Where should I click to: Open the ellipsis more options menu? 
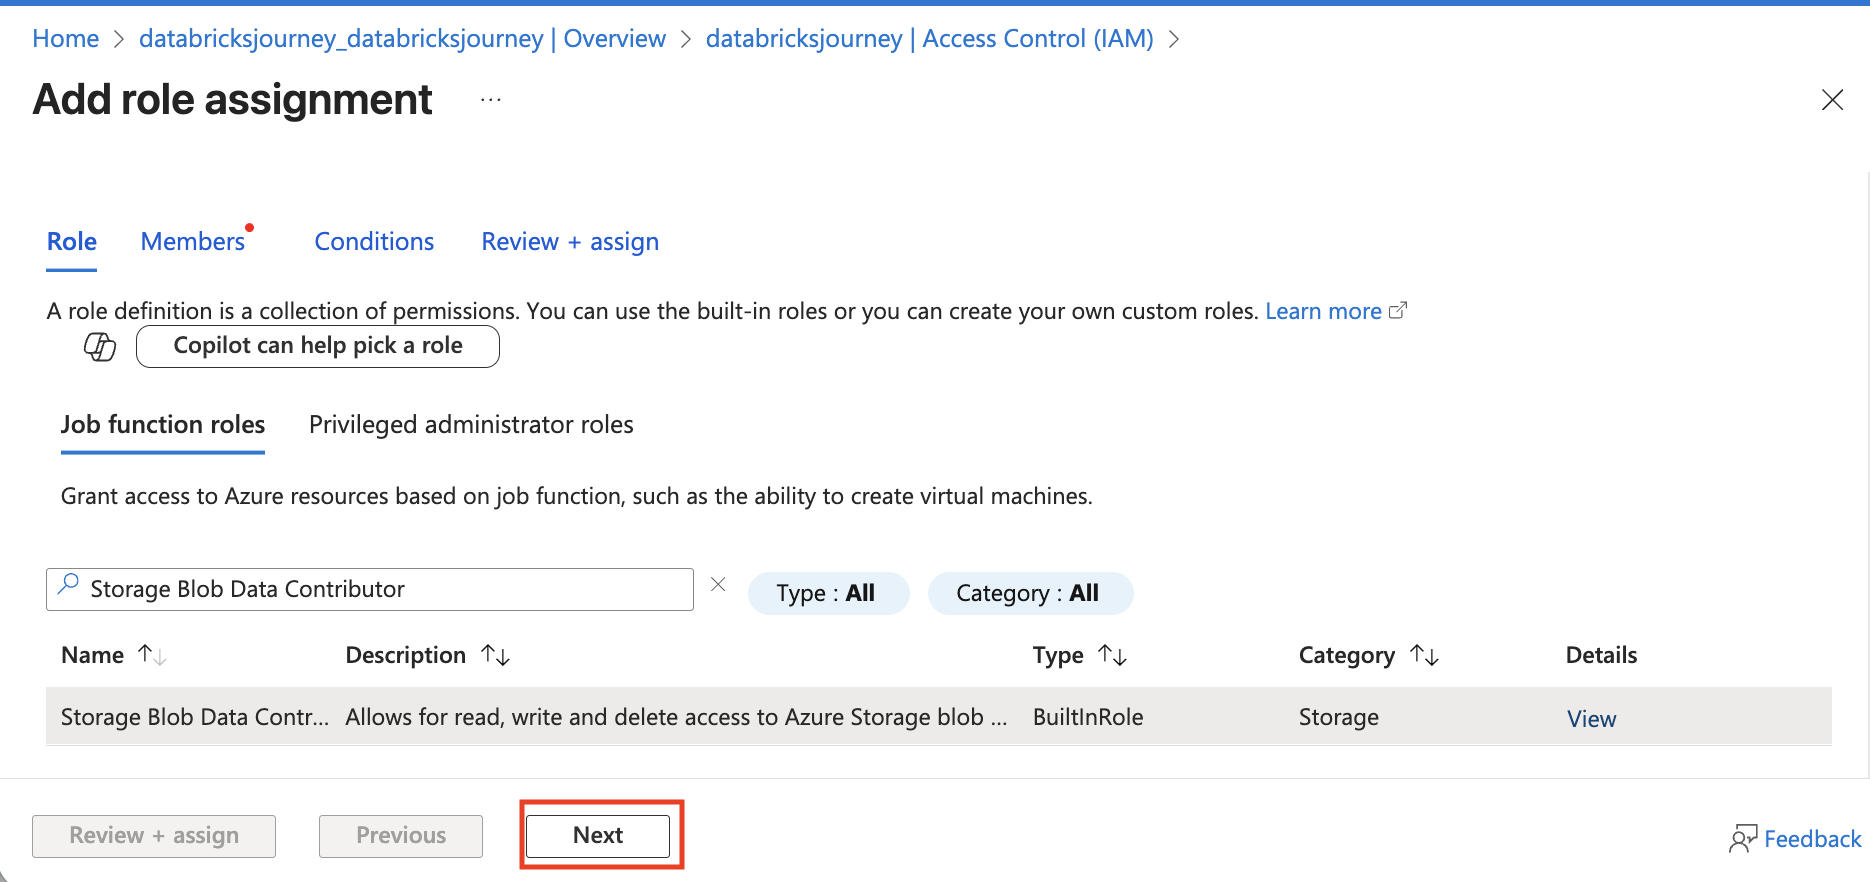[x=490, y=100]
